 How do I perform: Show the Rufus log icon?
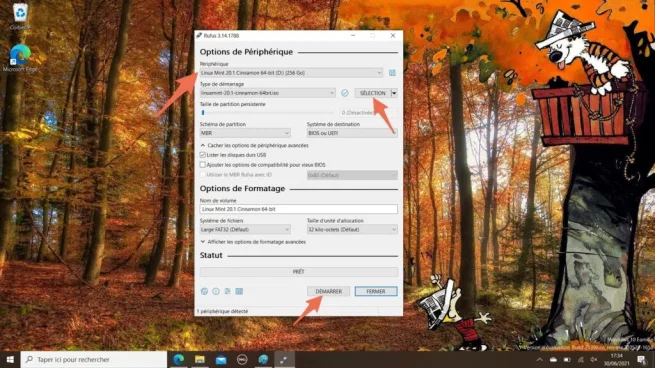pyautogui.click(x=239, y=291)
